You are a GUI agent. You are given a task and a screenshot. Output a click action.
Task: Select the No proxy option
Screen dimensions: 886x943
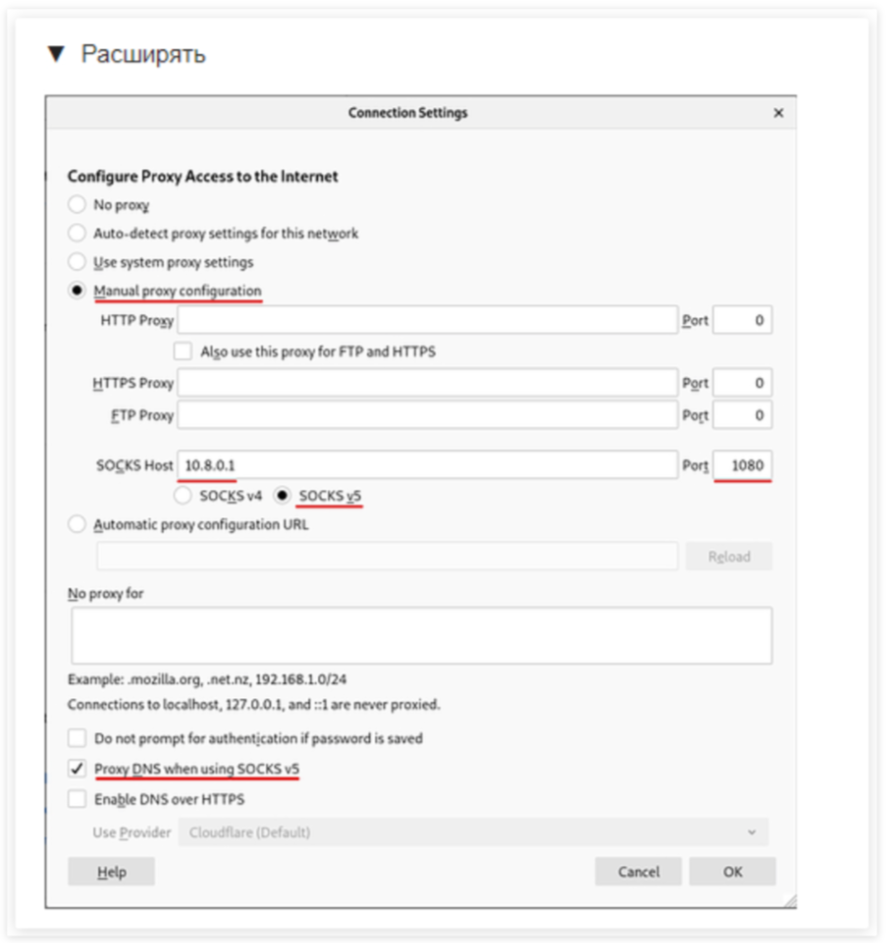click(77, 205)
